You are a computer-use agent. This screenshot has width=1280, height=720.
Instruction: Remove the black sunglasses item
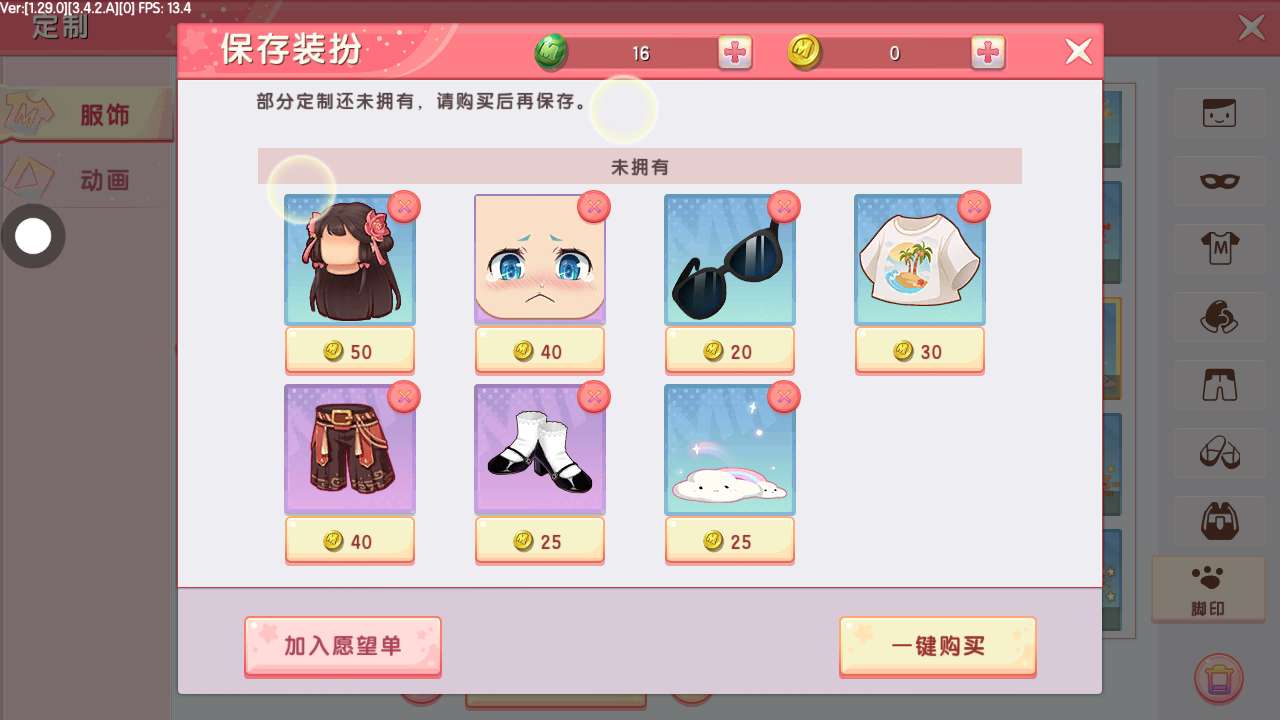784,207
